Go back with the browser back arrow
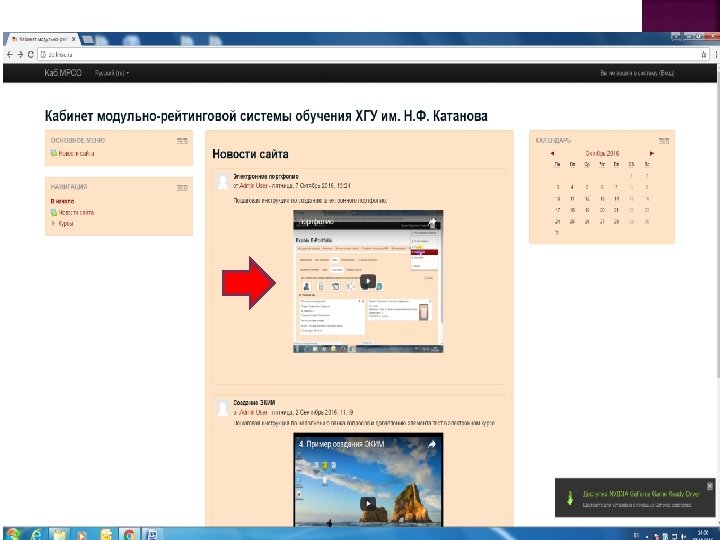Viewport: 720px width, 540px height. point(10,54)
